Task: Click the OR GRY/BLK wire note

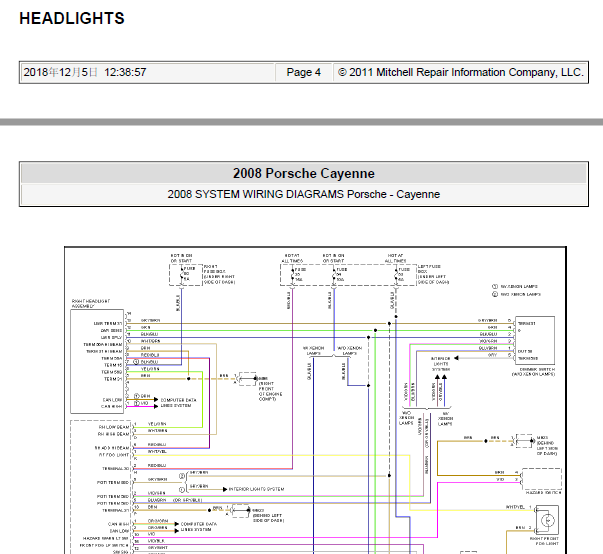Action: 187,500
